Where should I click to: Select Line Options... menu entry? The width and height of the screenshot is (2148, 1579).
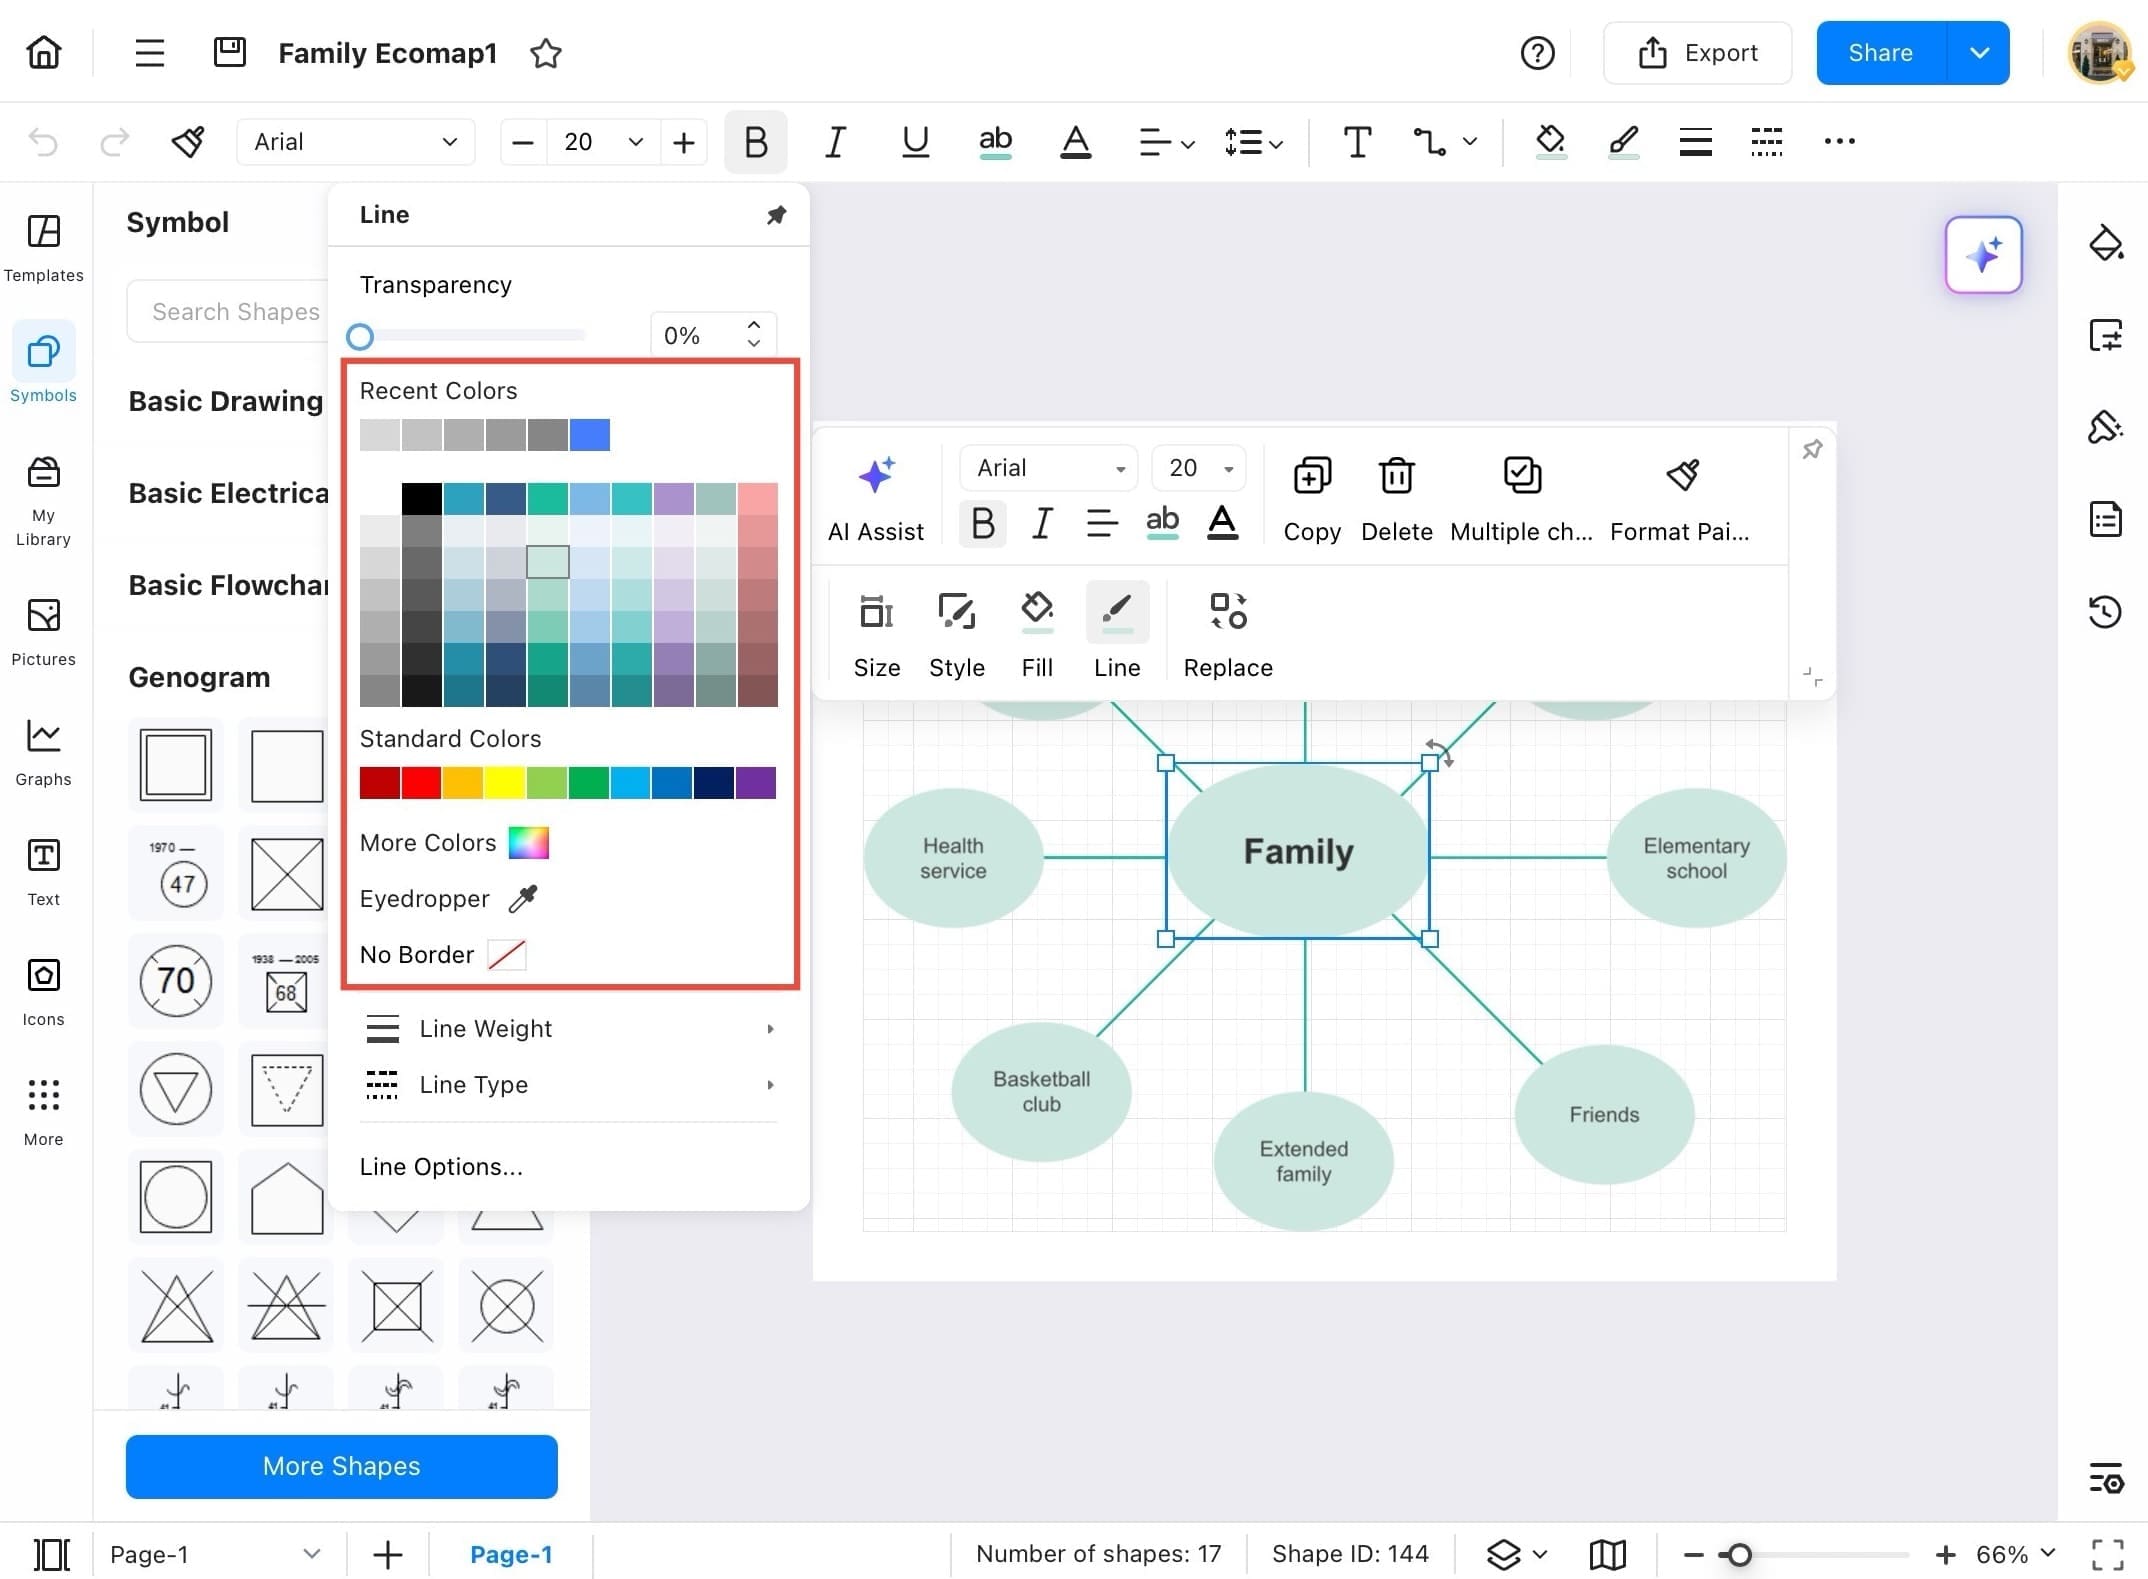441,1167
